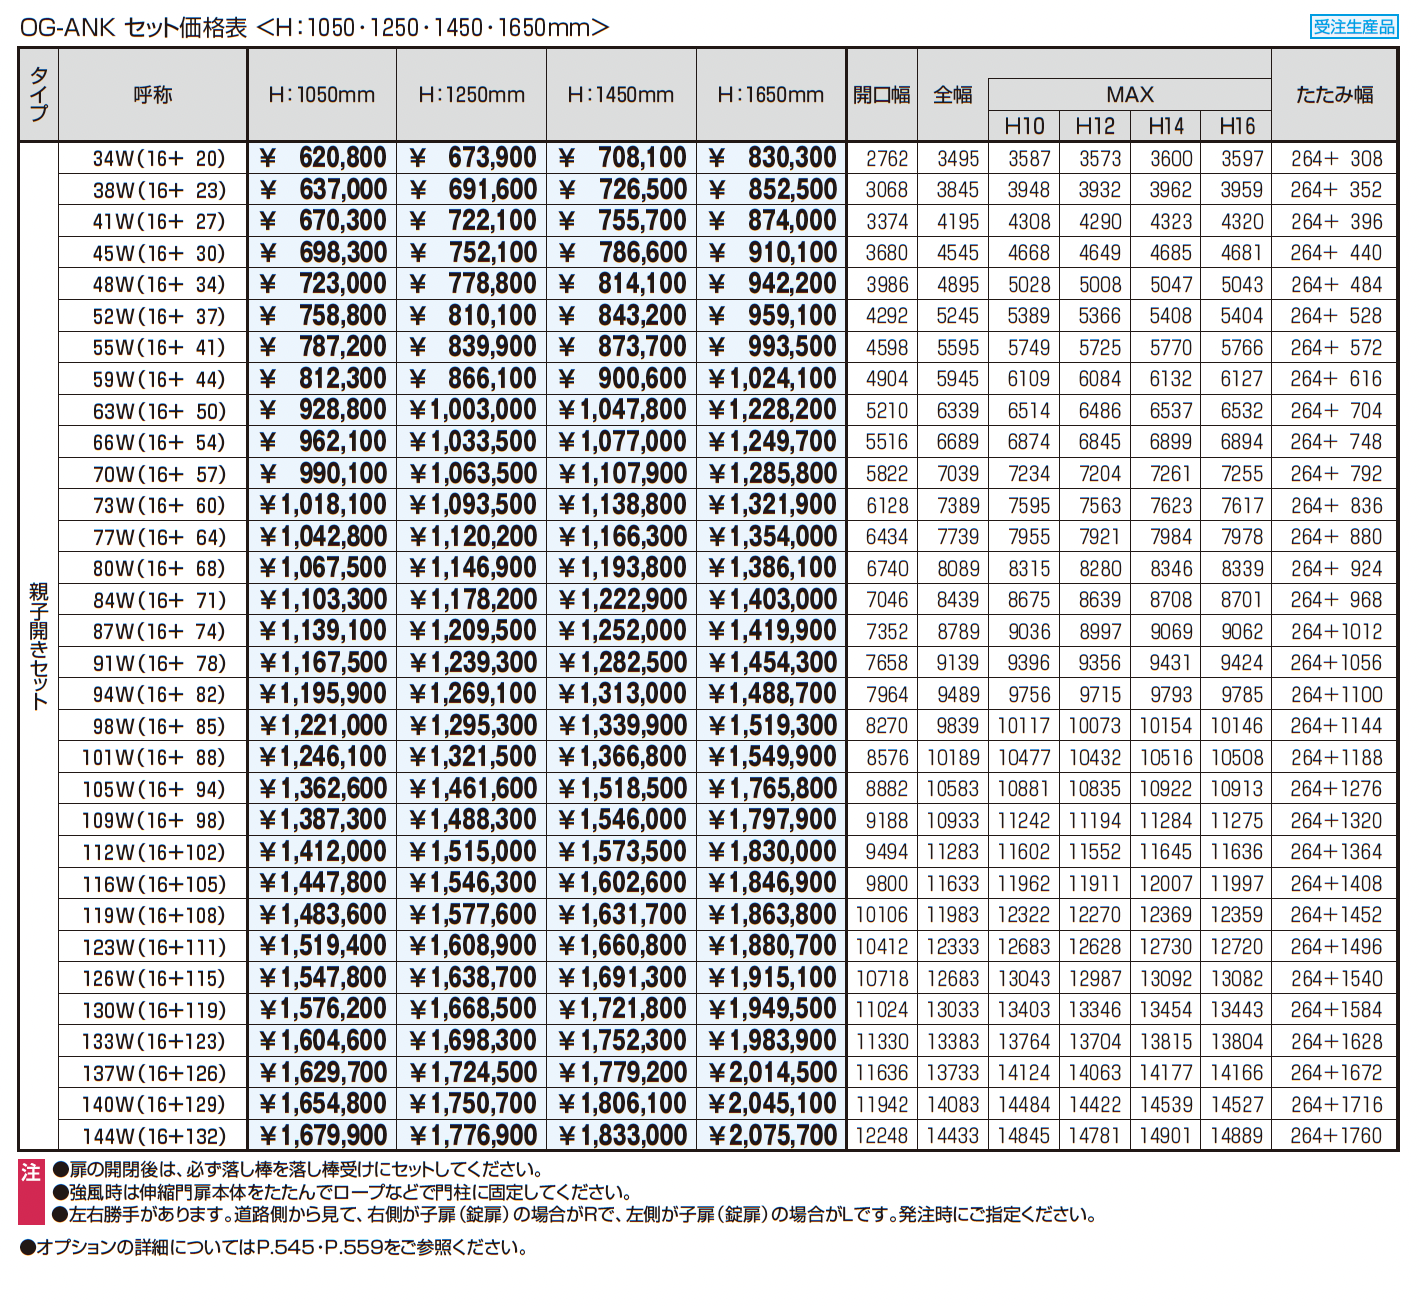Select price ¥1,321,900

tap(772, 505)
